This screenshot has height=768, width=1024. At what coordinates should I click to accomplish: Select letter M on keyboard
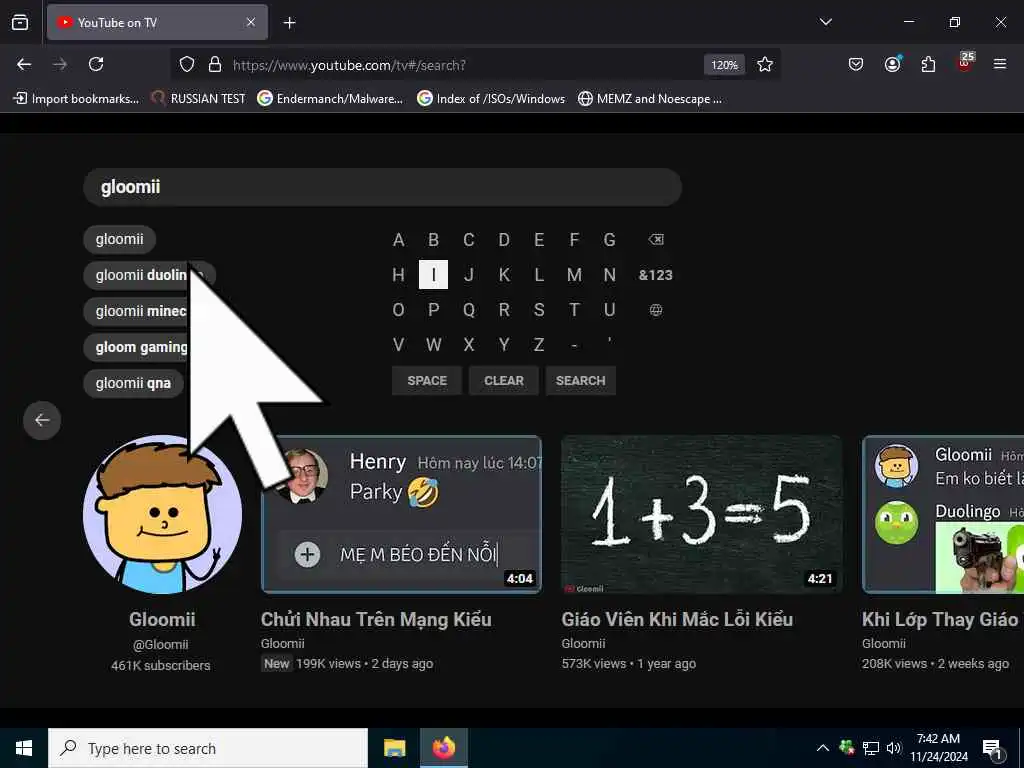(x=574, y=275)
